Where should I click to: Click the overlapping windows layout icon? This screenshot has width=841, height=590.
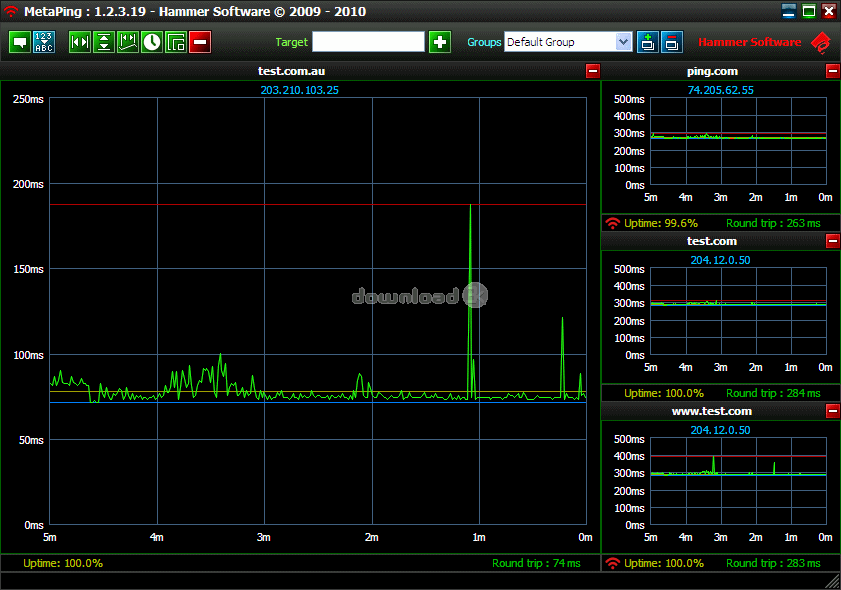tap(176, 42)
